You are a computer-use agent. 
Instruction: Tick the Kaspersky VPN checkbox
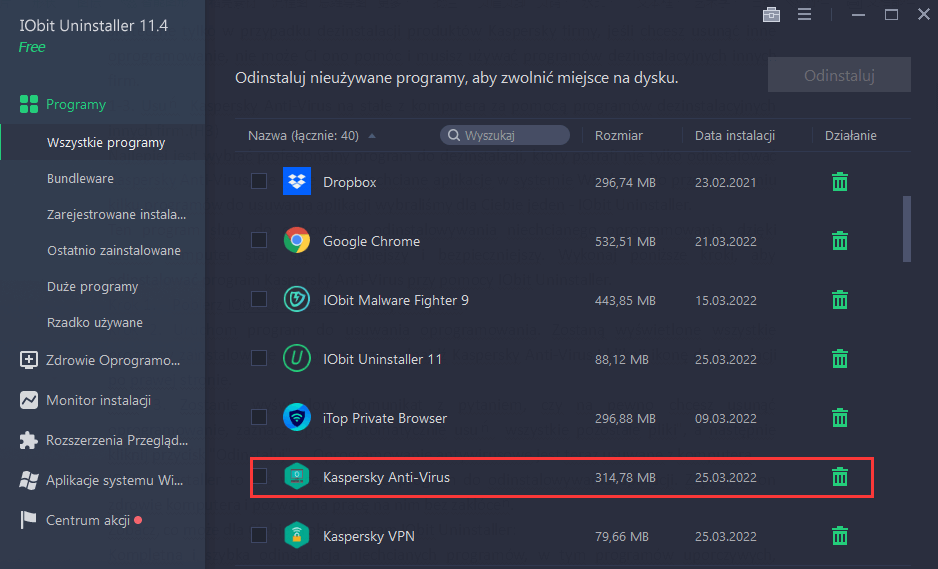click(x=259, y=535)
